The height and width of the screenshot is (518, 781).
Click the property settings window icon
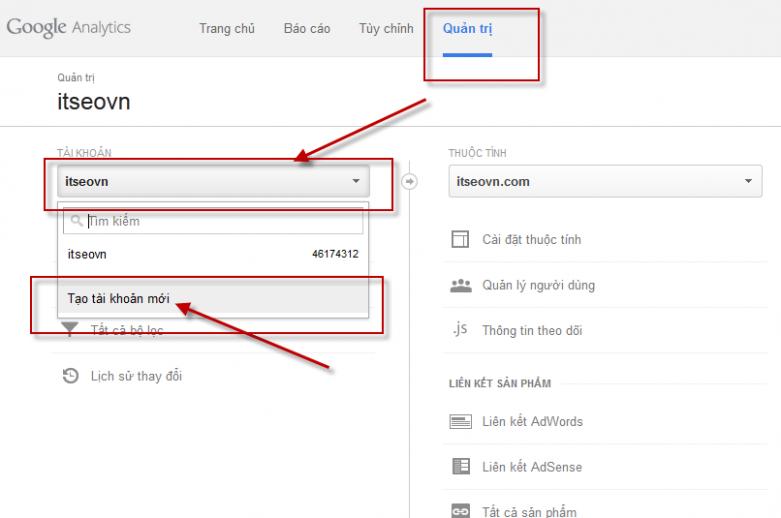pos(460,239)
